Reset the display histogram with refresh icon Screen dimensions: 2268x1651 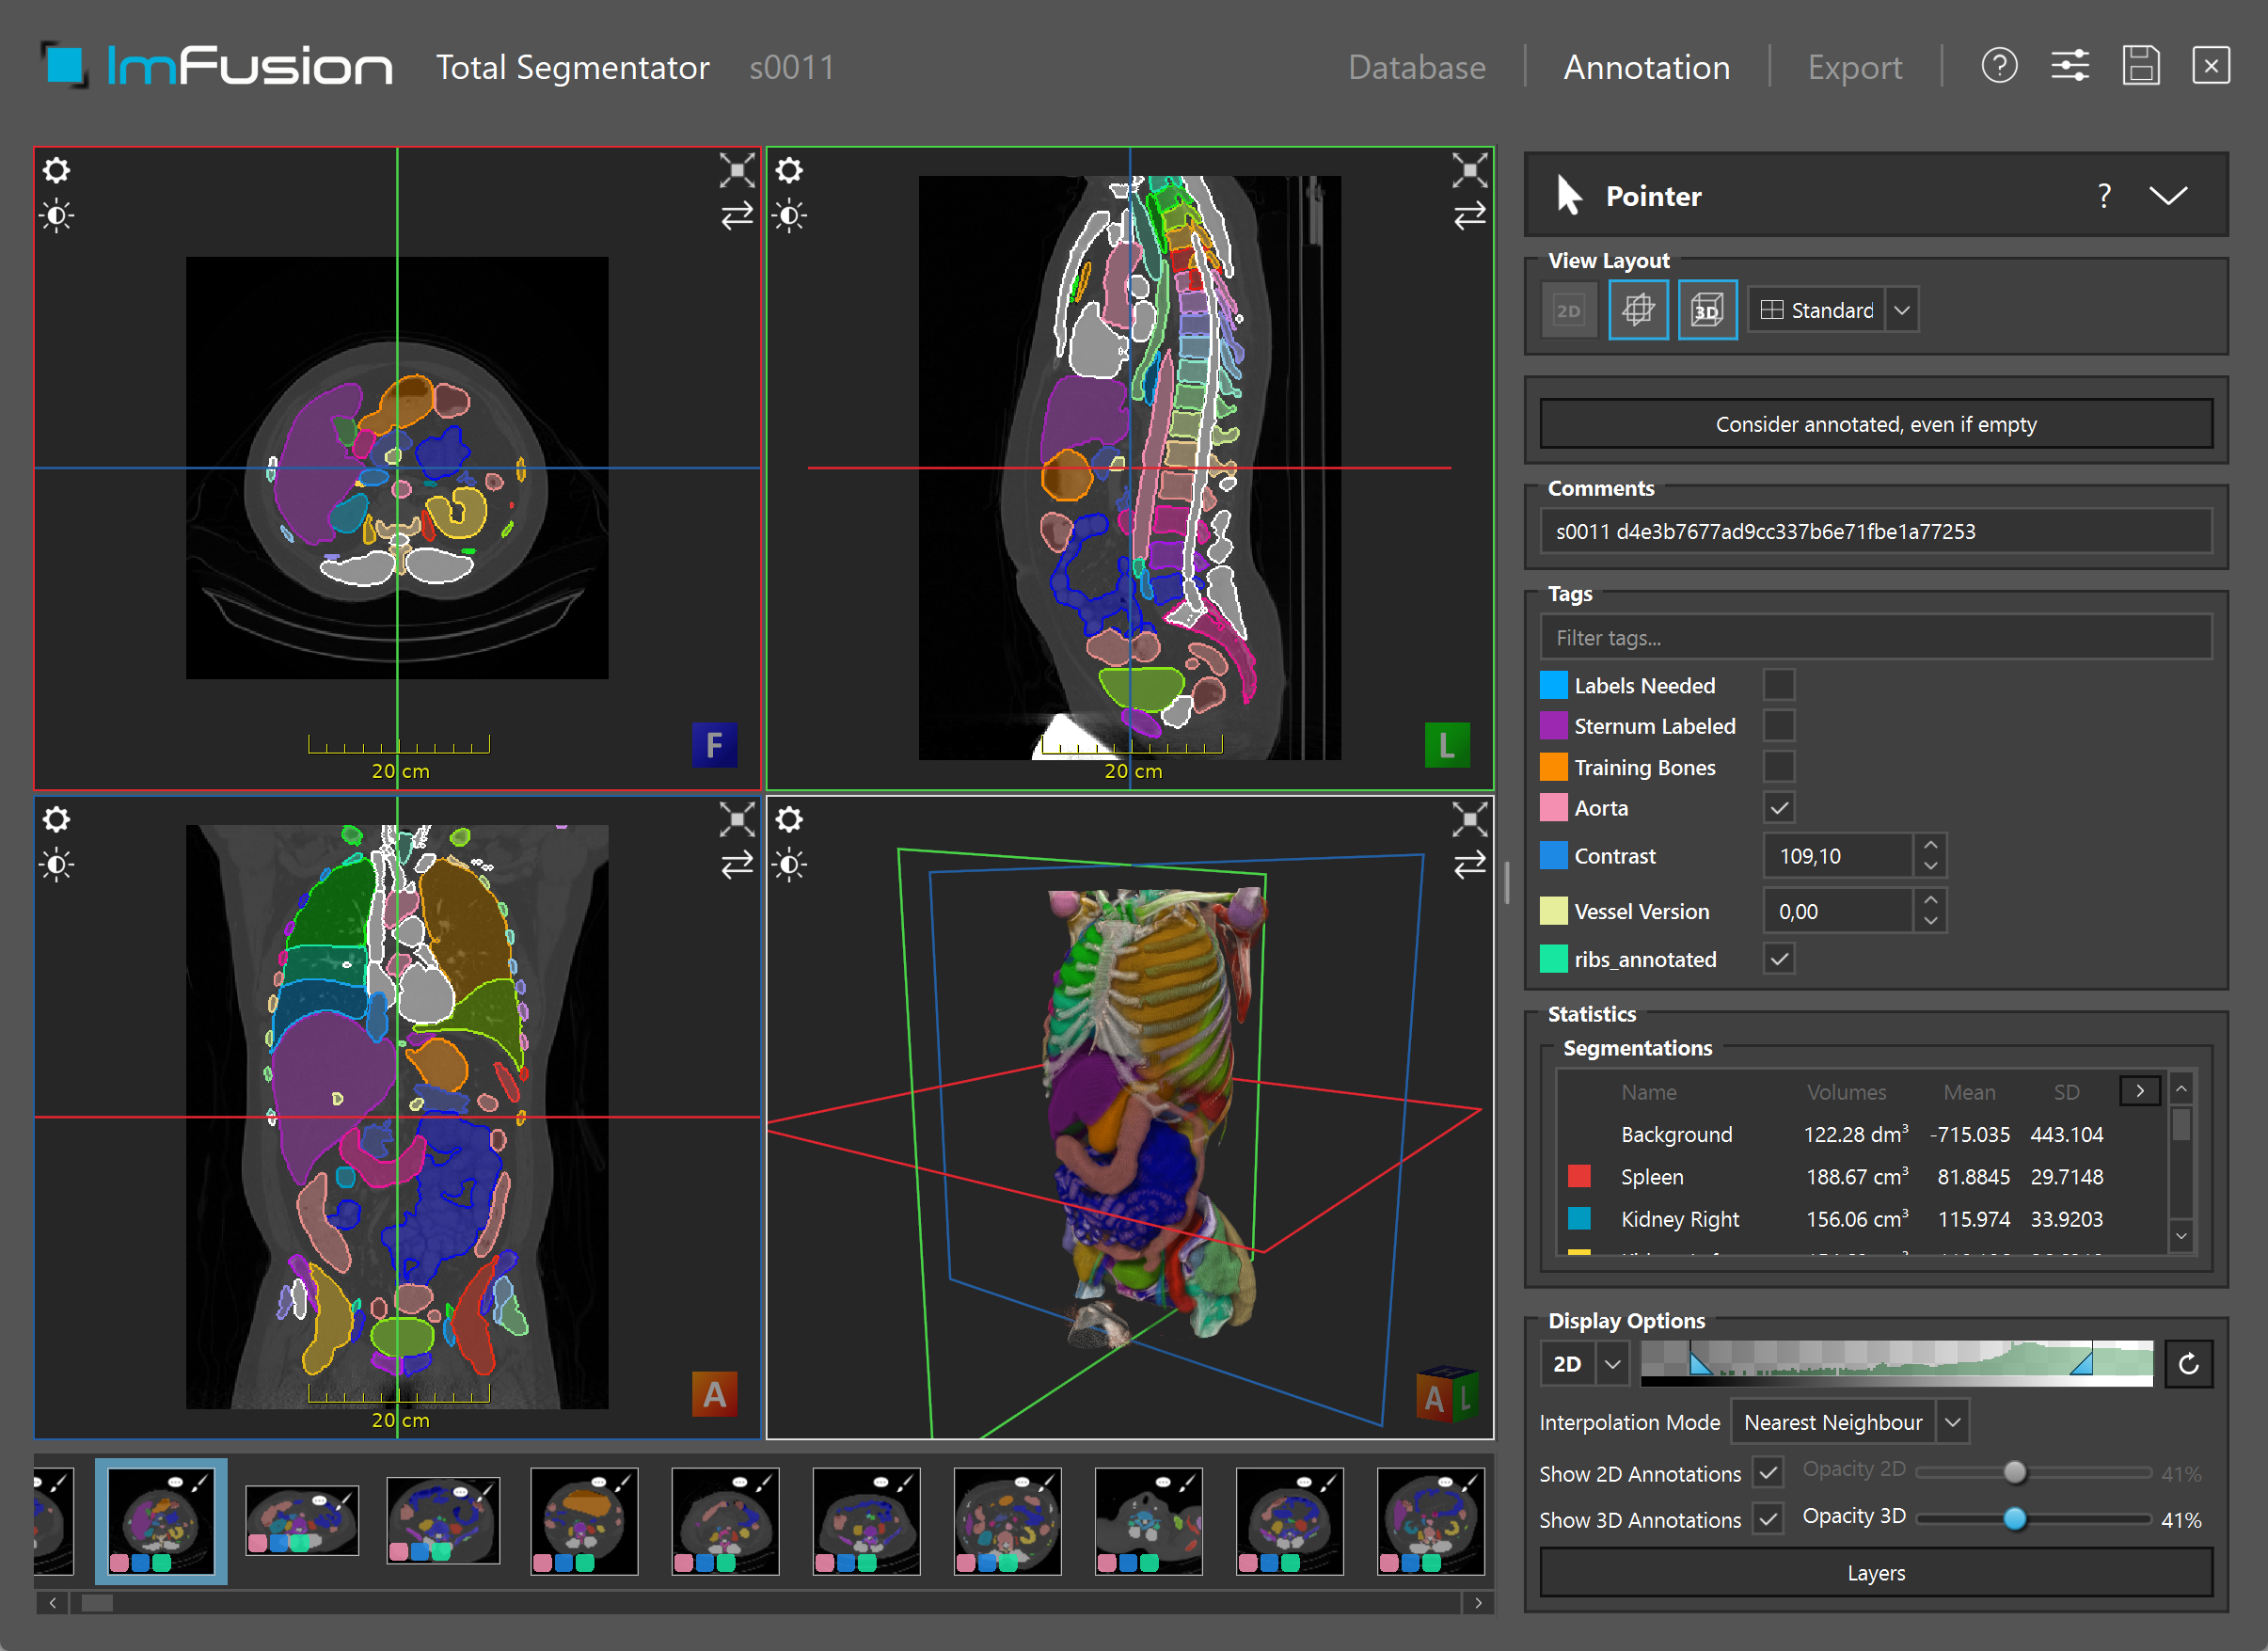[2188, 1364]
